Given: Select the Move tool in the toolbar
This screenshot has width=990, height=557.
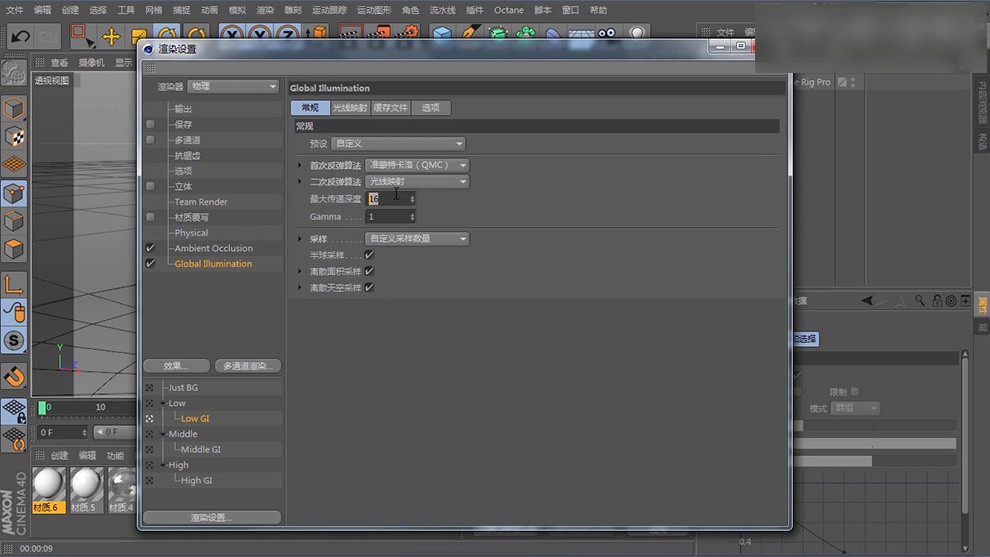Looking at the screenshot, I should [111, 37].
